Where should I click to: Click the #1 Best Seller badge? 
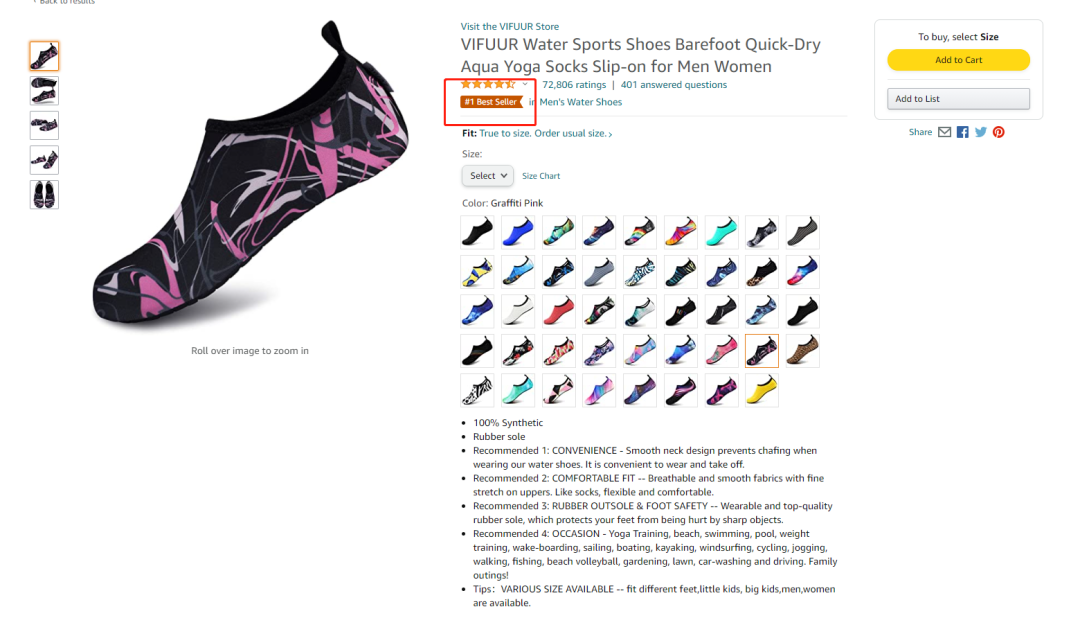click(x=491, y=102)
